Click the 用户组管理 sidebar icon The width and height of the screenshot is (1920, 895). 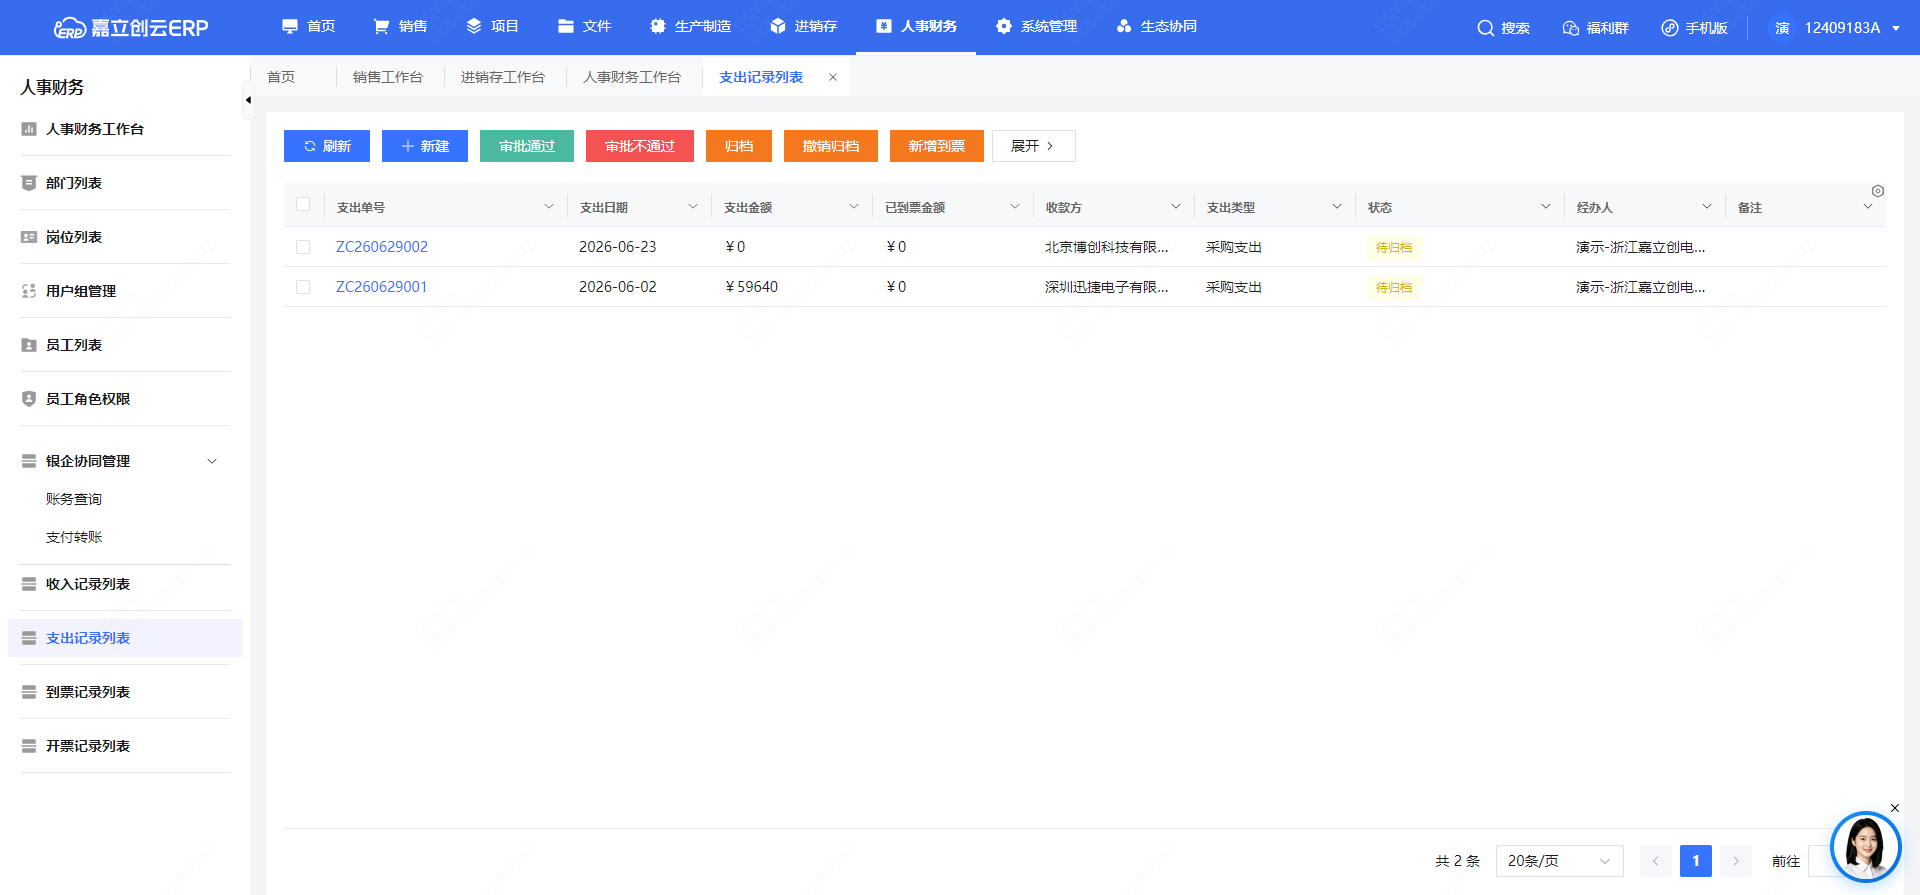click(x=29, y=291)
